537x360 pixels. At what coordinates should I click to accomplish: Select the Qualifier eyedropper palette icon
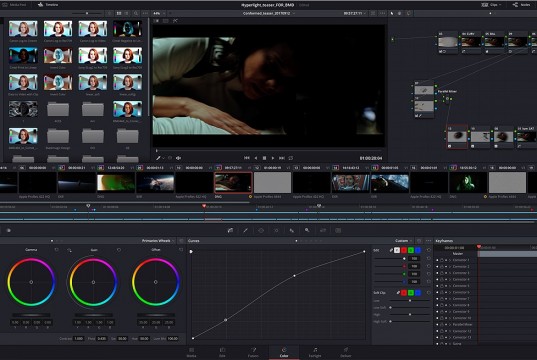coord(246,231)
